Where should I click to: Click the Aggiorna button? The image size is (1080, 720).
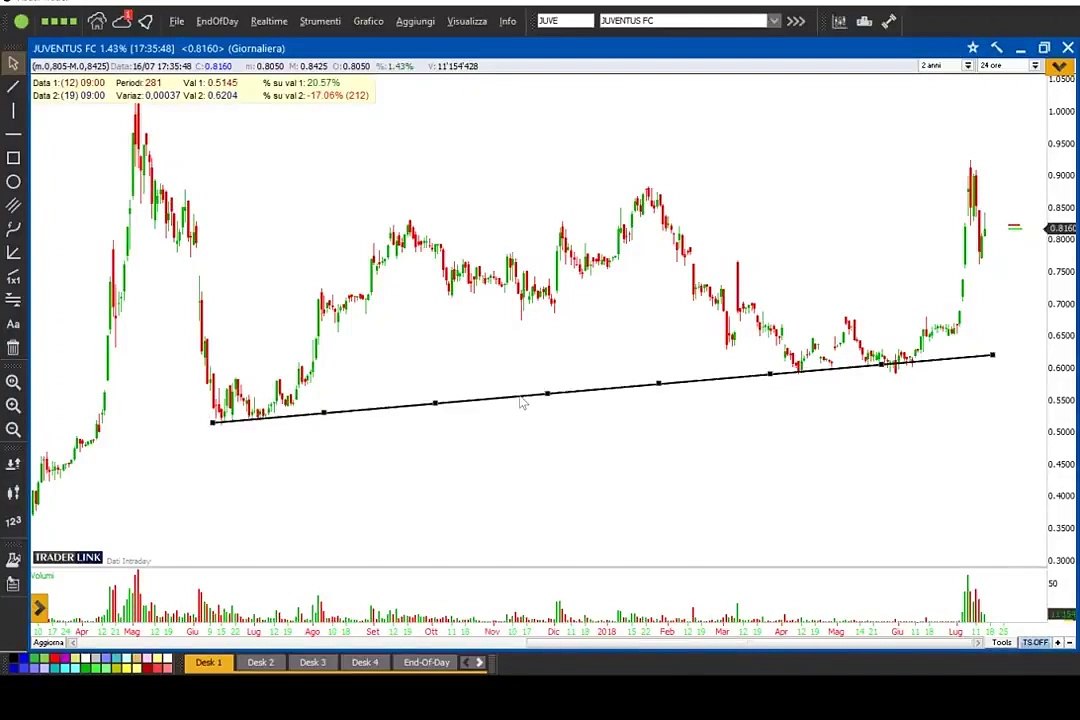click(49, 642)
